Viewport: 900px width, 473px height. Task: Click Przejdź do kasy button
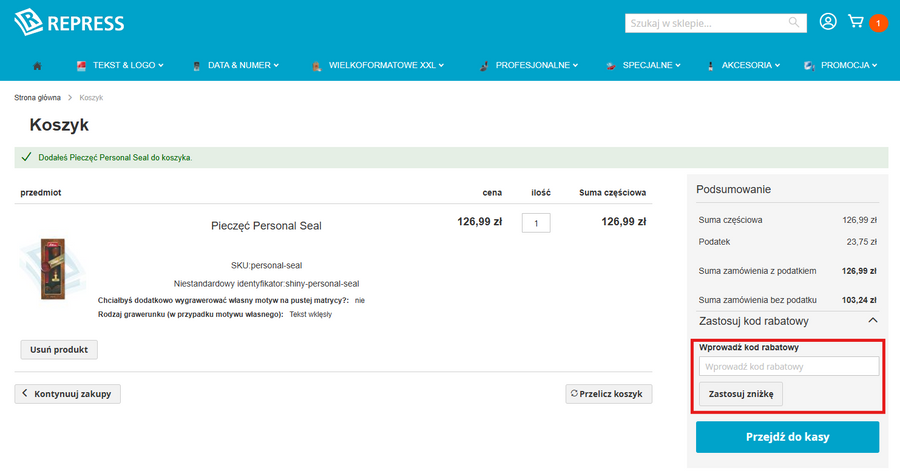[x=787, y=437]
